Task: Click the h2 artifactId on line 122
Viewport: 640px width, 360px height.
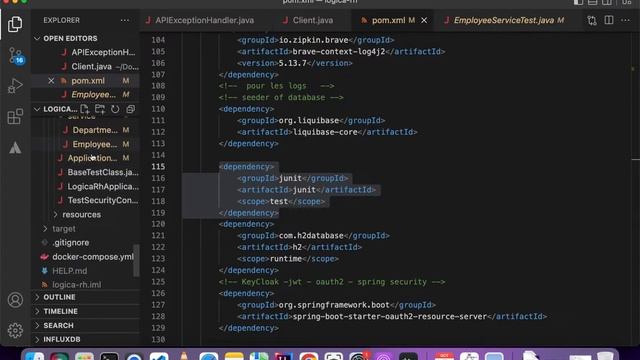Action: click(297, 247)
